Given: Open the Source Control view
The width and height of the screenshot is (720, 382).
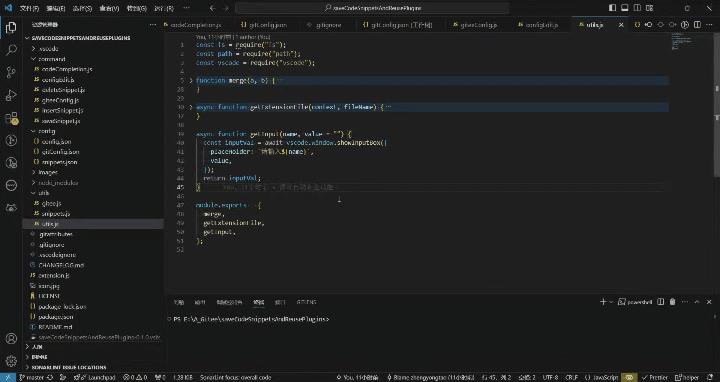Looking at the screenshot, I should pos(11,72).
